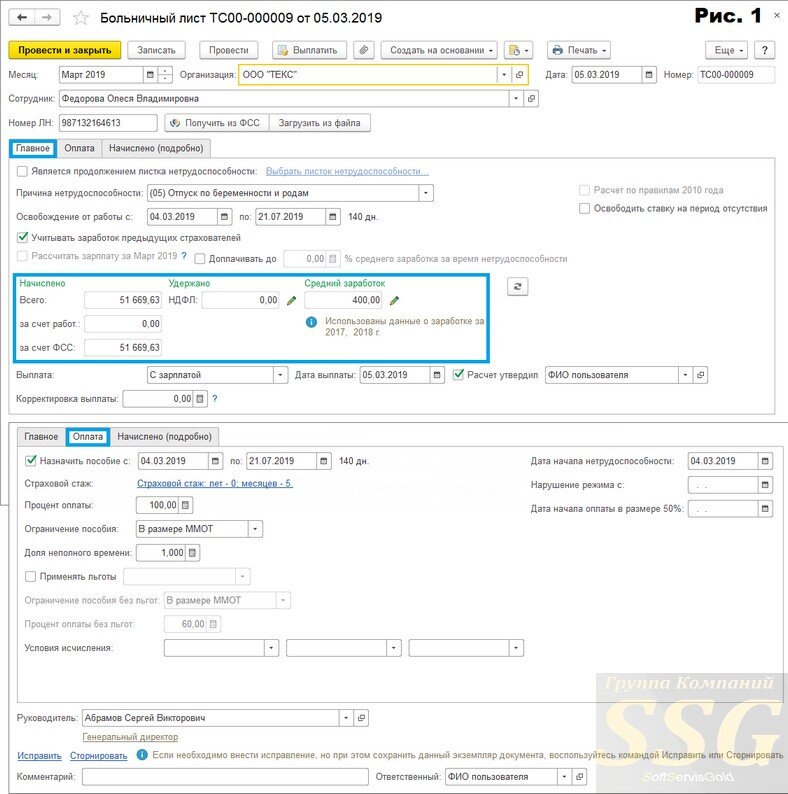Screen dimensions: 788x794
Task: Open the Руководитель record with open icon
Action: coord(361,718)
